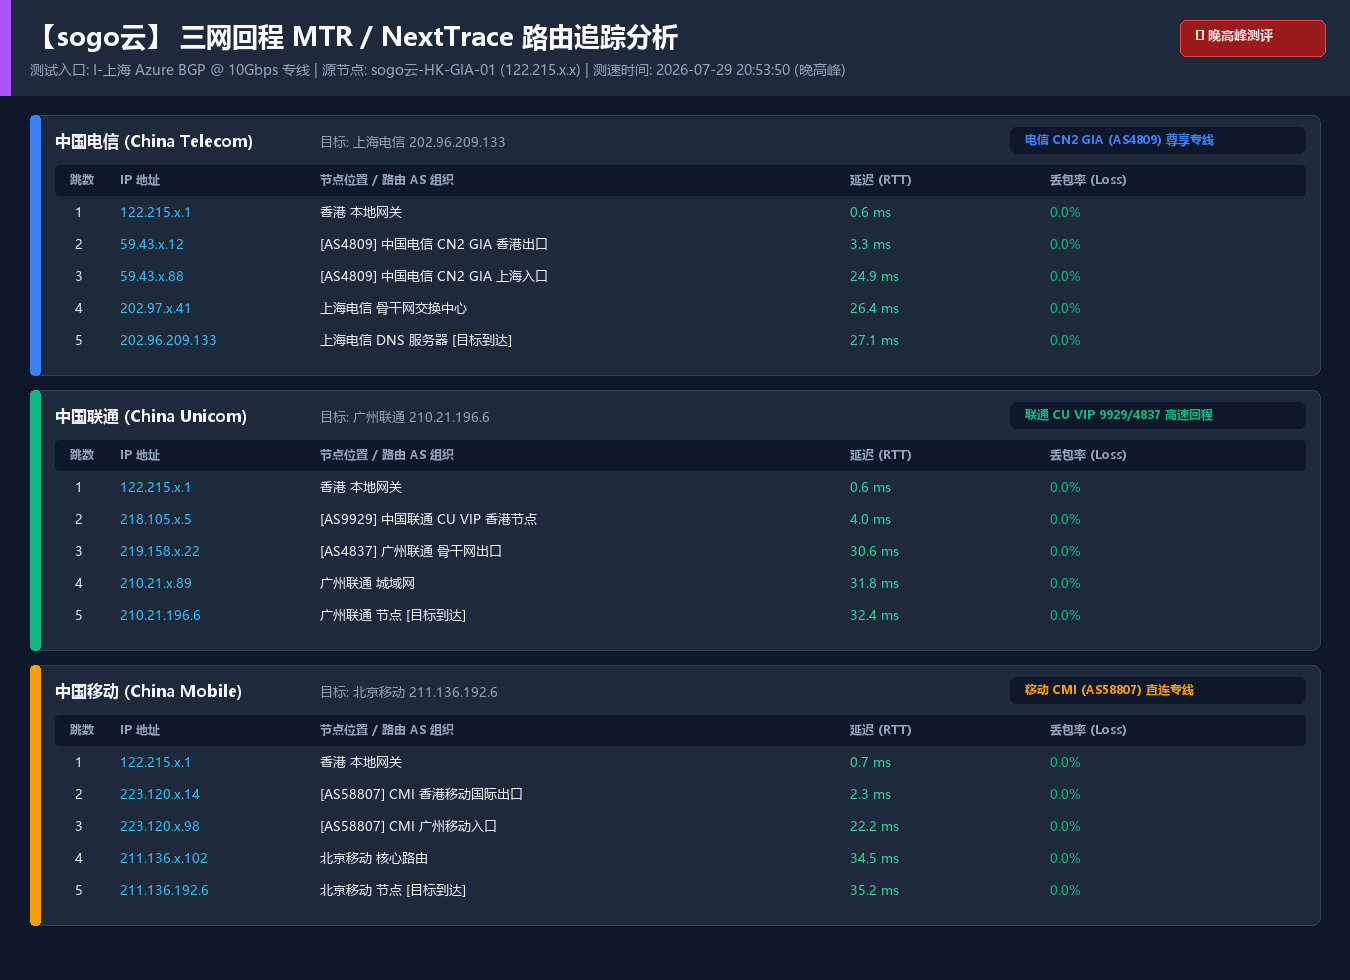This screenshot has height=980, width=1350.
Task: Select the 中国联通 (China Unicom) section heading
Action: click(x=151, y=416)
